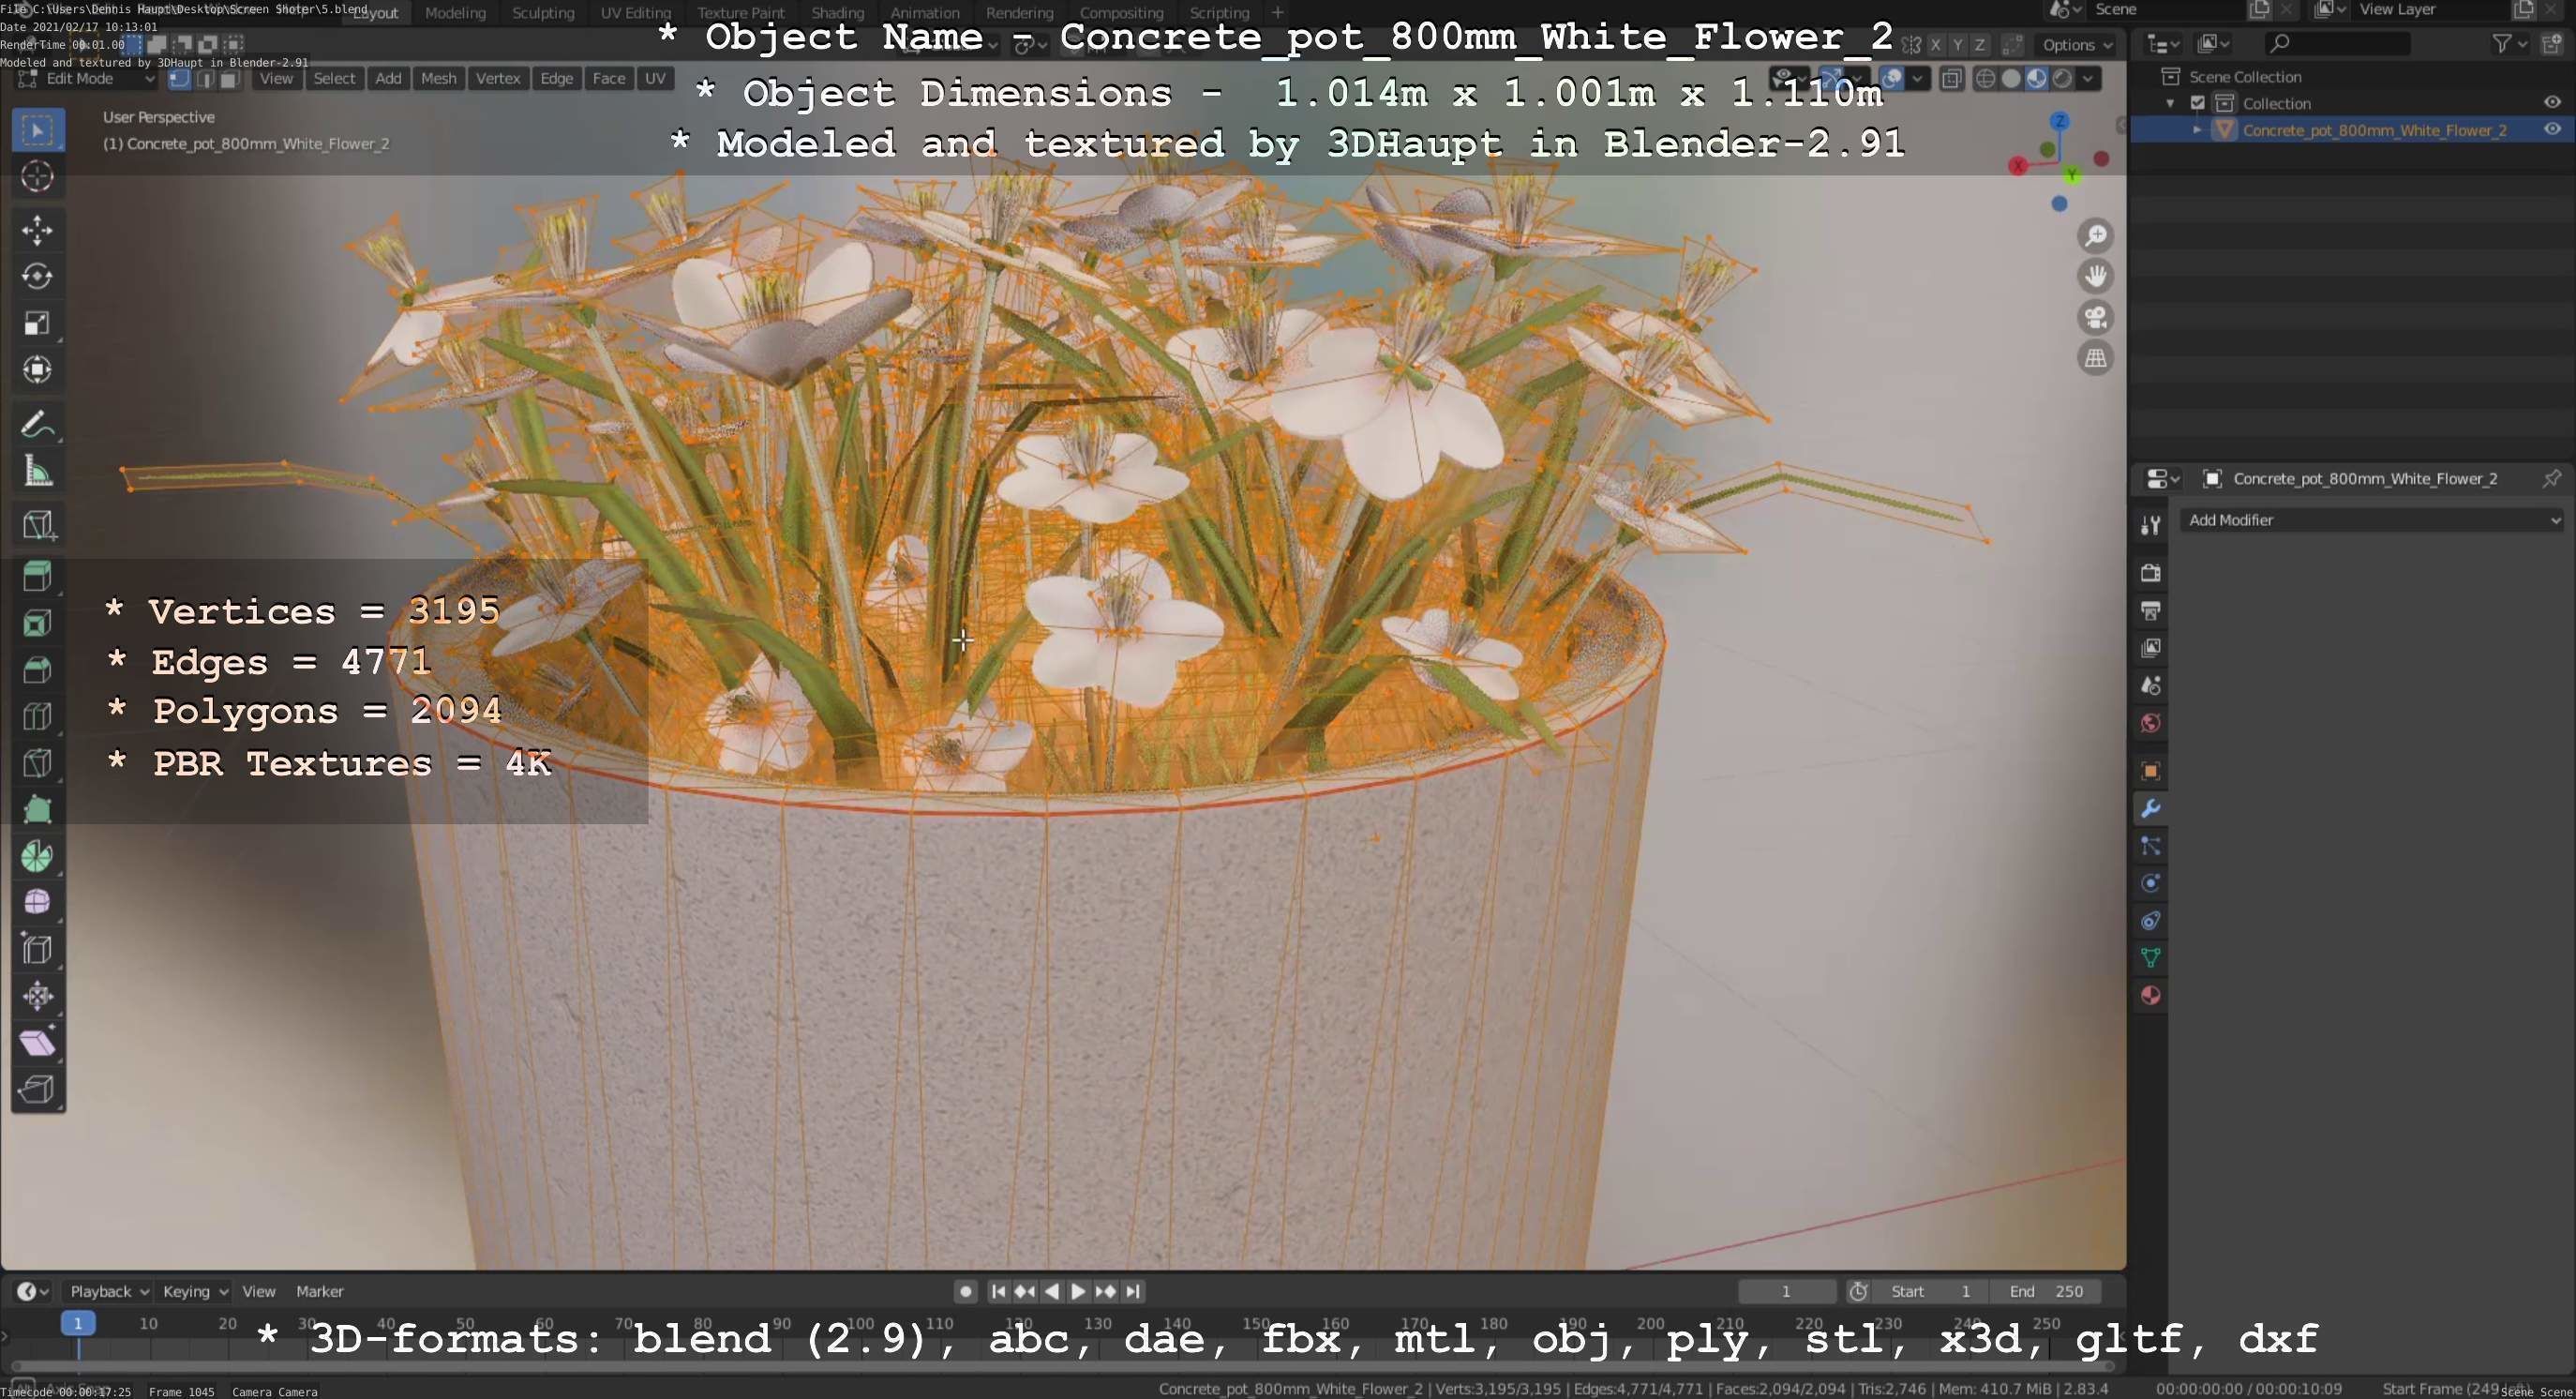The image size is (2576, 1399).
Task: Pick the Scale tool in toolbar
Action: [x=38, y=323]
